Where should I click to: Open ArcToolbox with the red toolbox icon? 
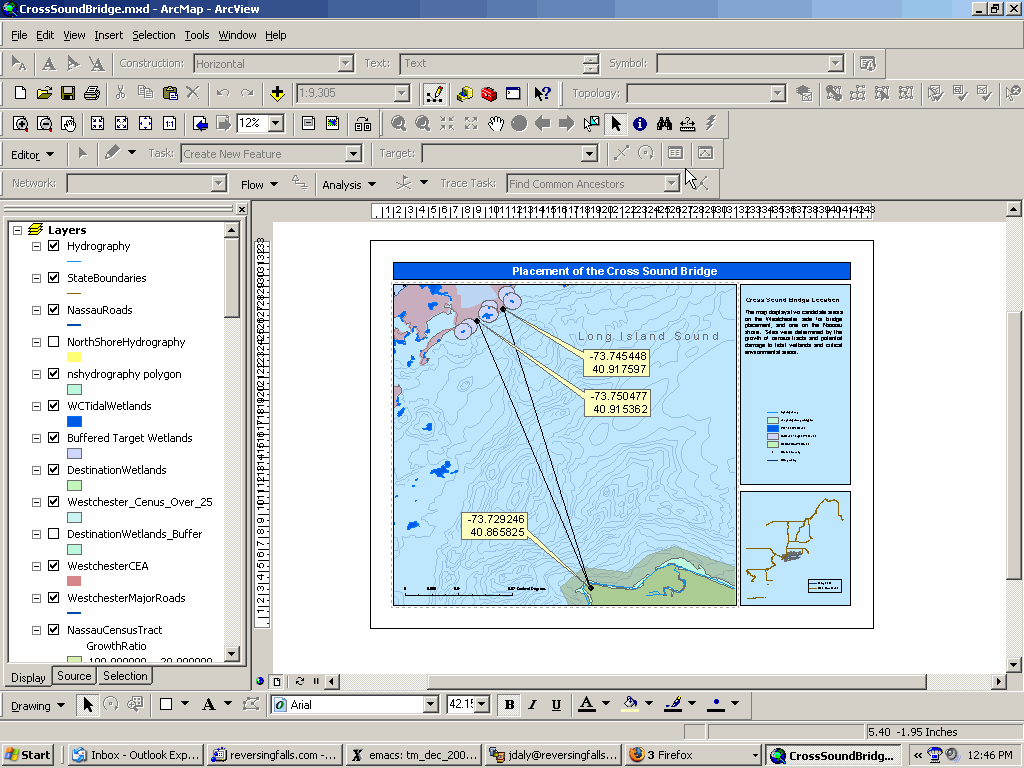pos(489,94)
